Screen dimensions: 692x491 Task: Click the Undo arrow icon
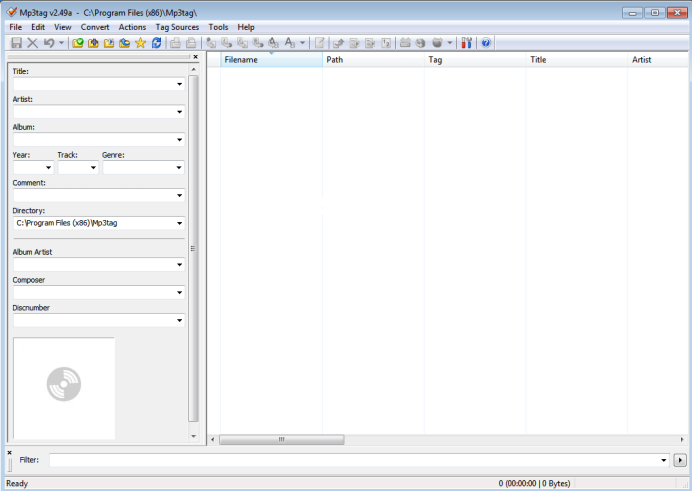pos(49,43)
